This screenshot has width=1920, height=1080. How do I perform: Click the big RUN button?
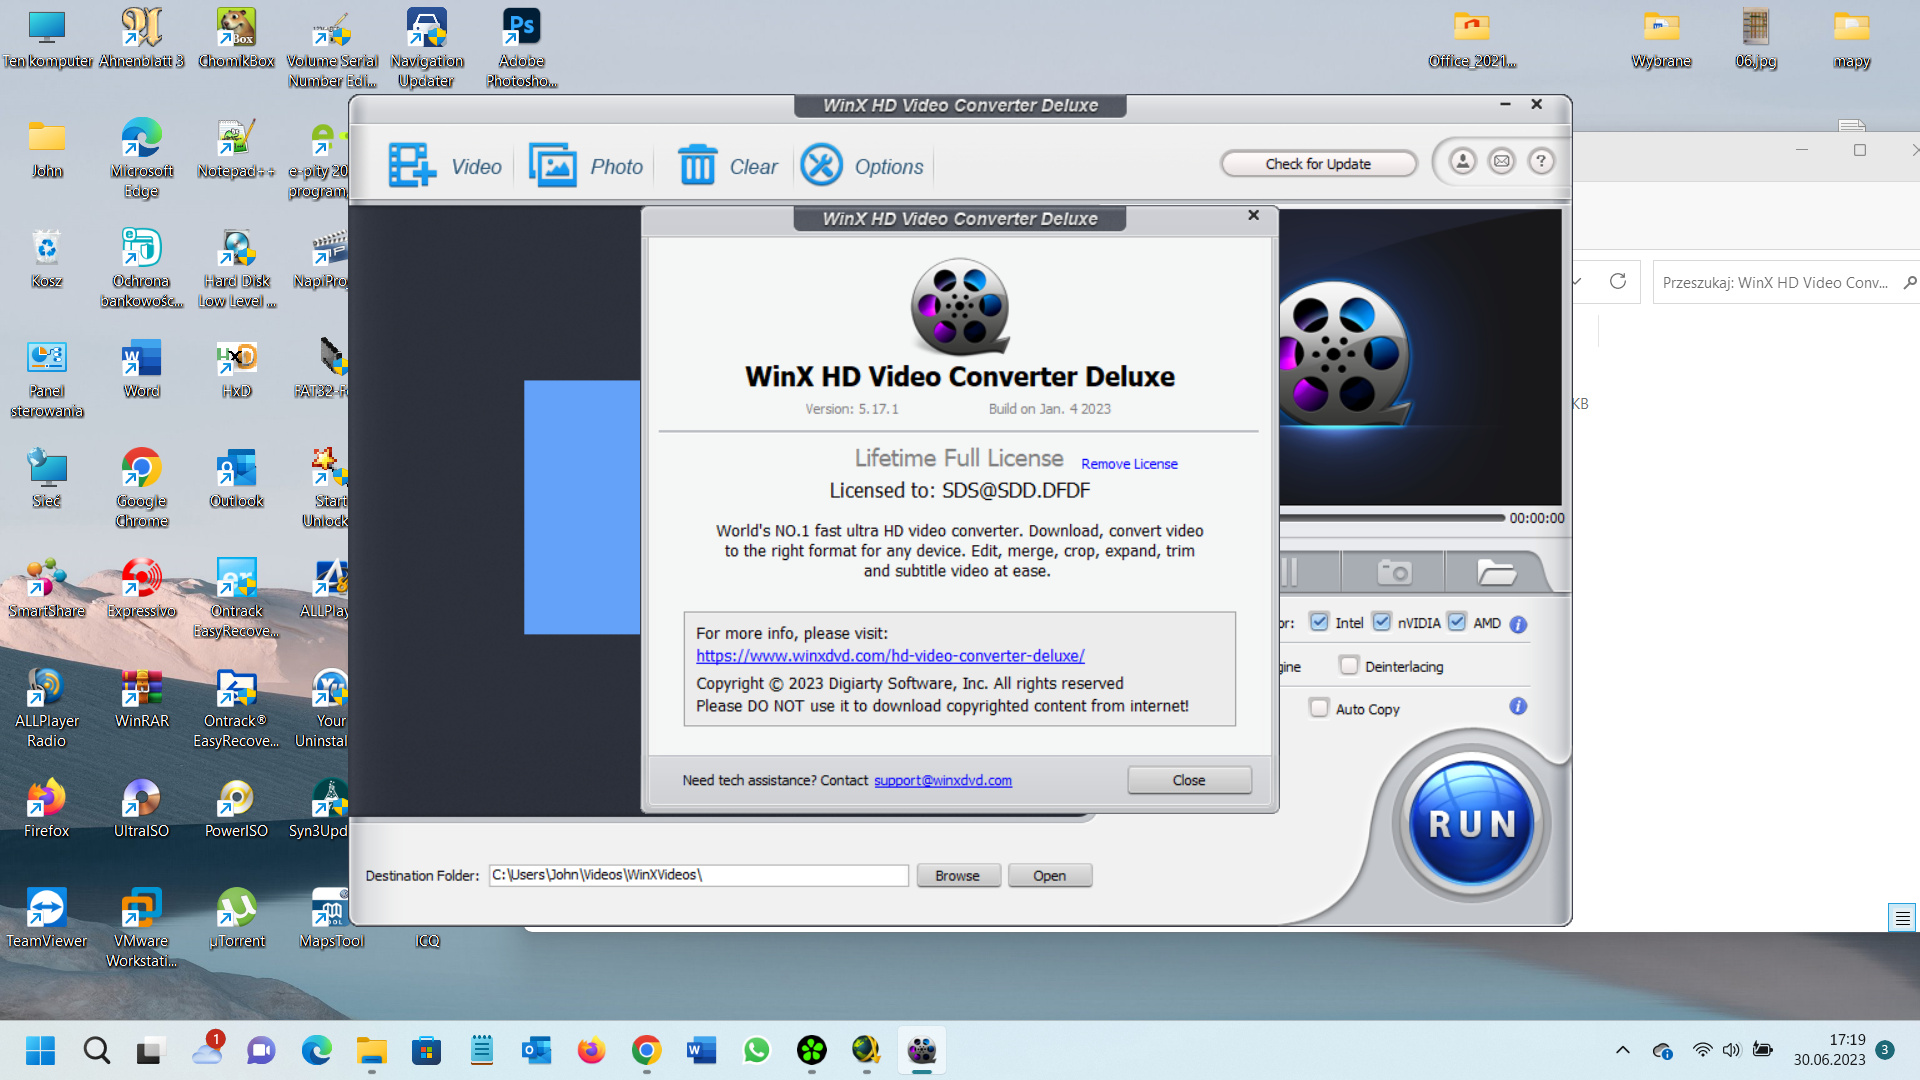click(1471, 824)
